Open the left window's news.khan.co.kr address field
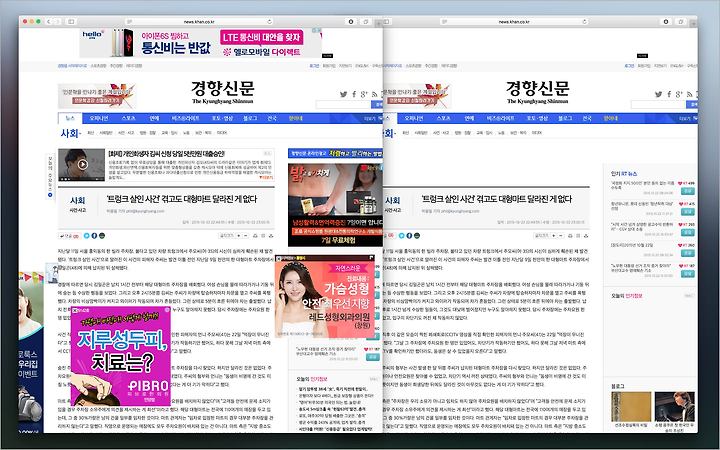 tap(199, 22)
